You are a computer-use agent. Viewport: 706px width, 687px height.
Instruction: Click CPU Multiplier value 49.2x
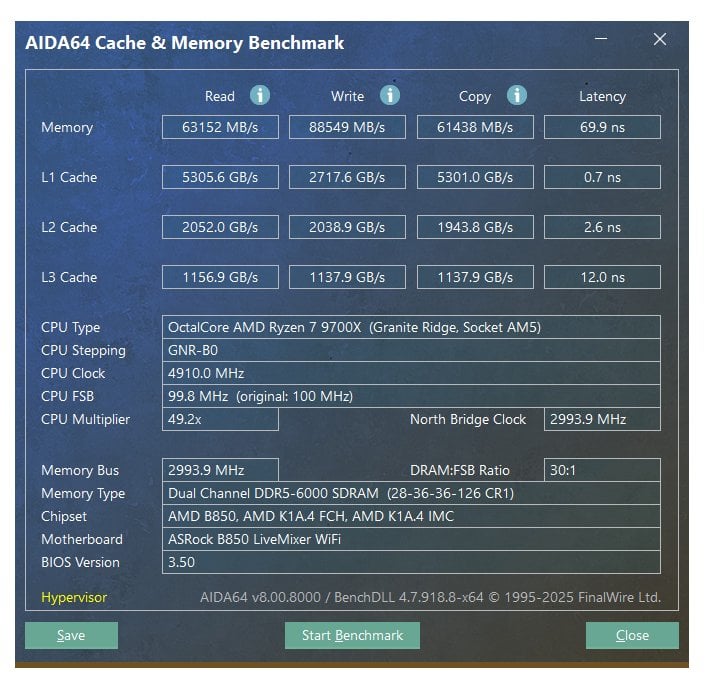click(x=220, y=419)
